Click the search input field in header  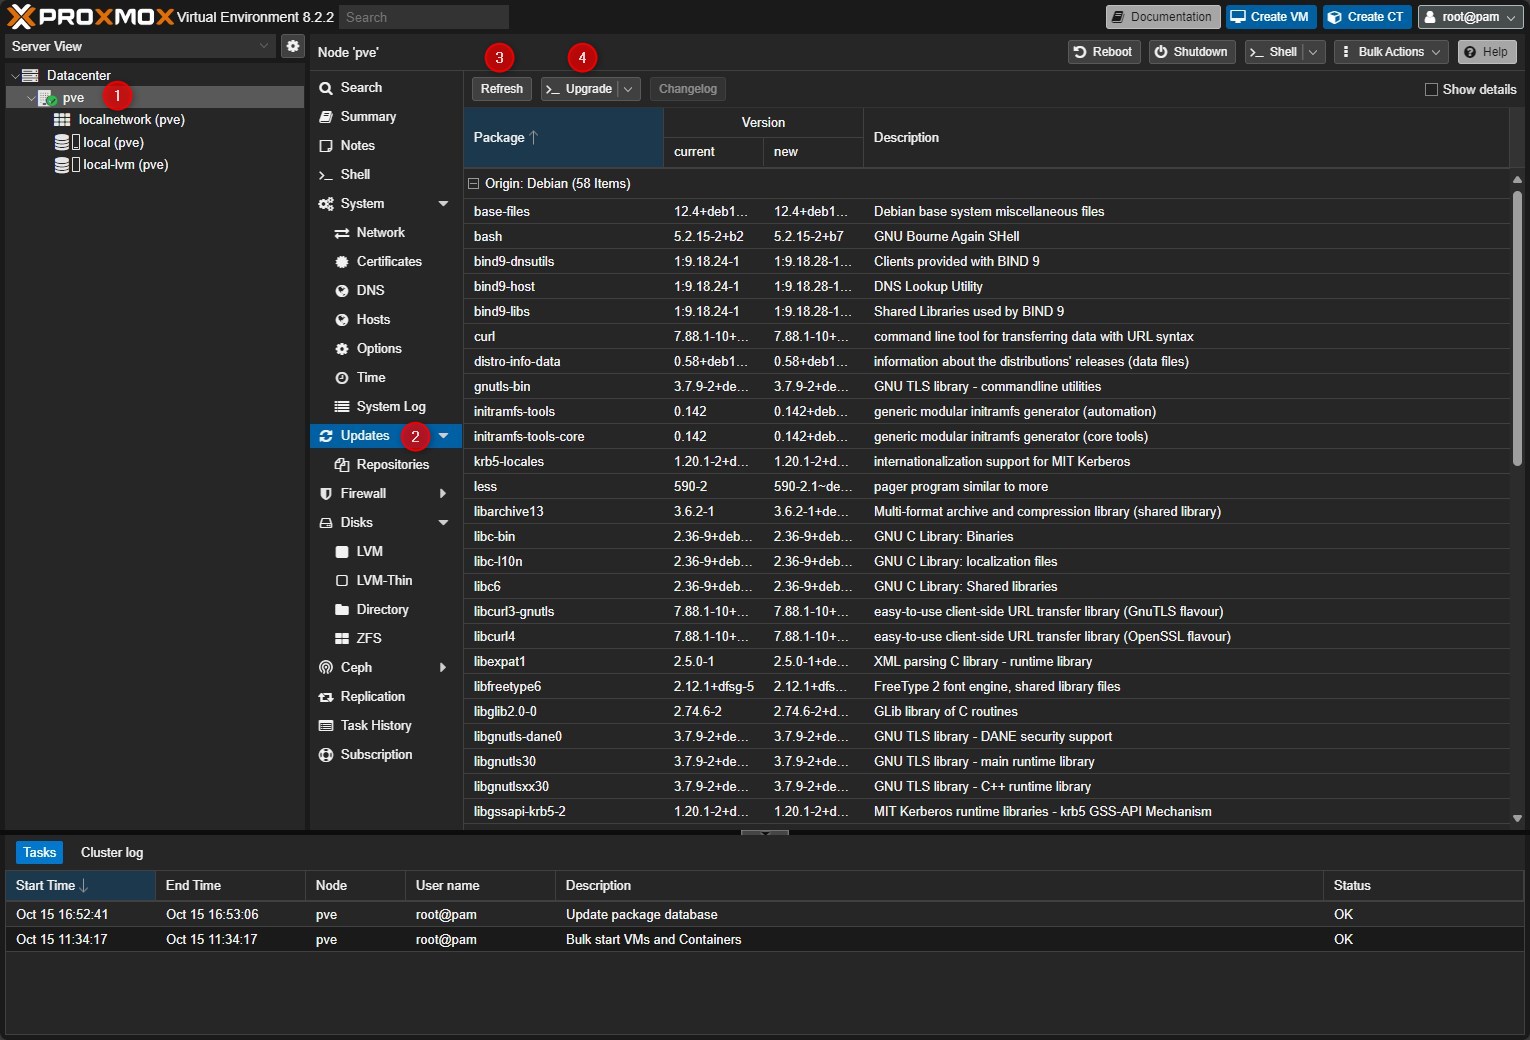423,18
